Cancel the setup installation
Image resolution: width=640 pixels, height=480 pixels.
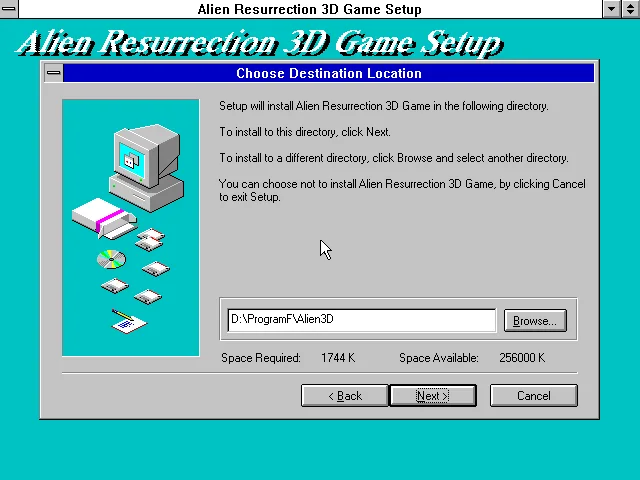(x=533, y=396)
